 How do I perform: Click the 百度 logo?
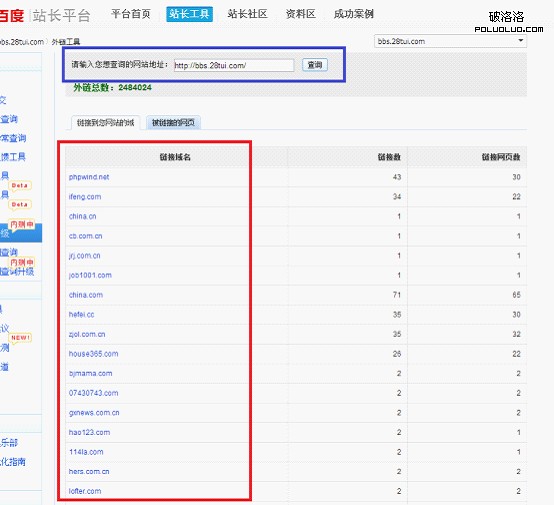coord(11,16)
